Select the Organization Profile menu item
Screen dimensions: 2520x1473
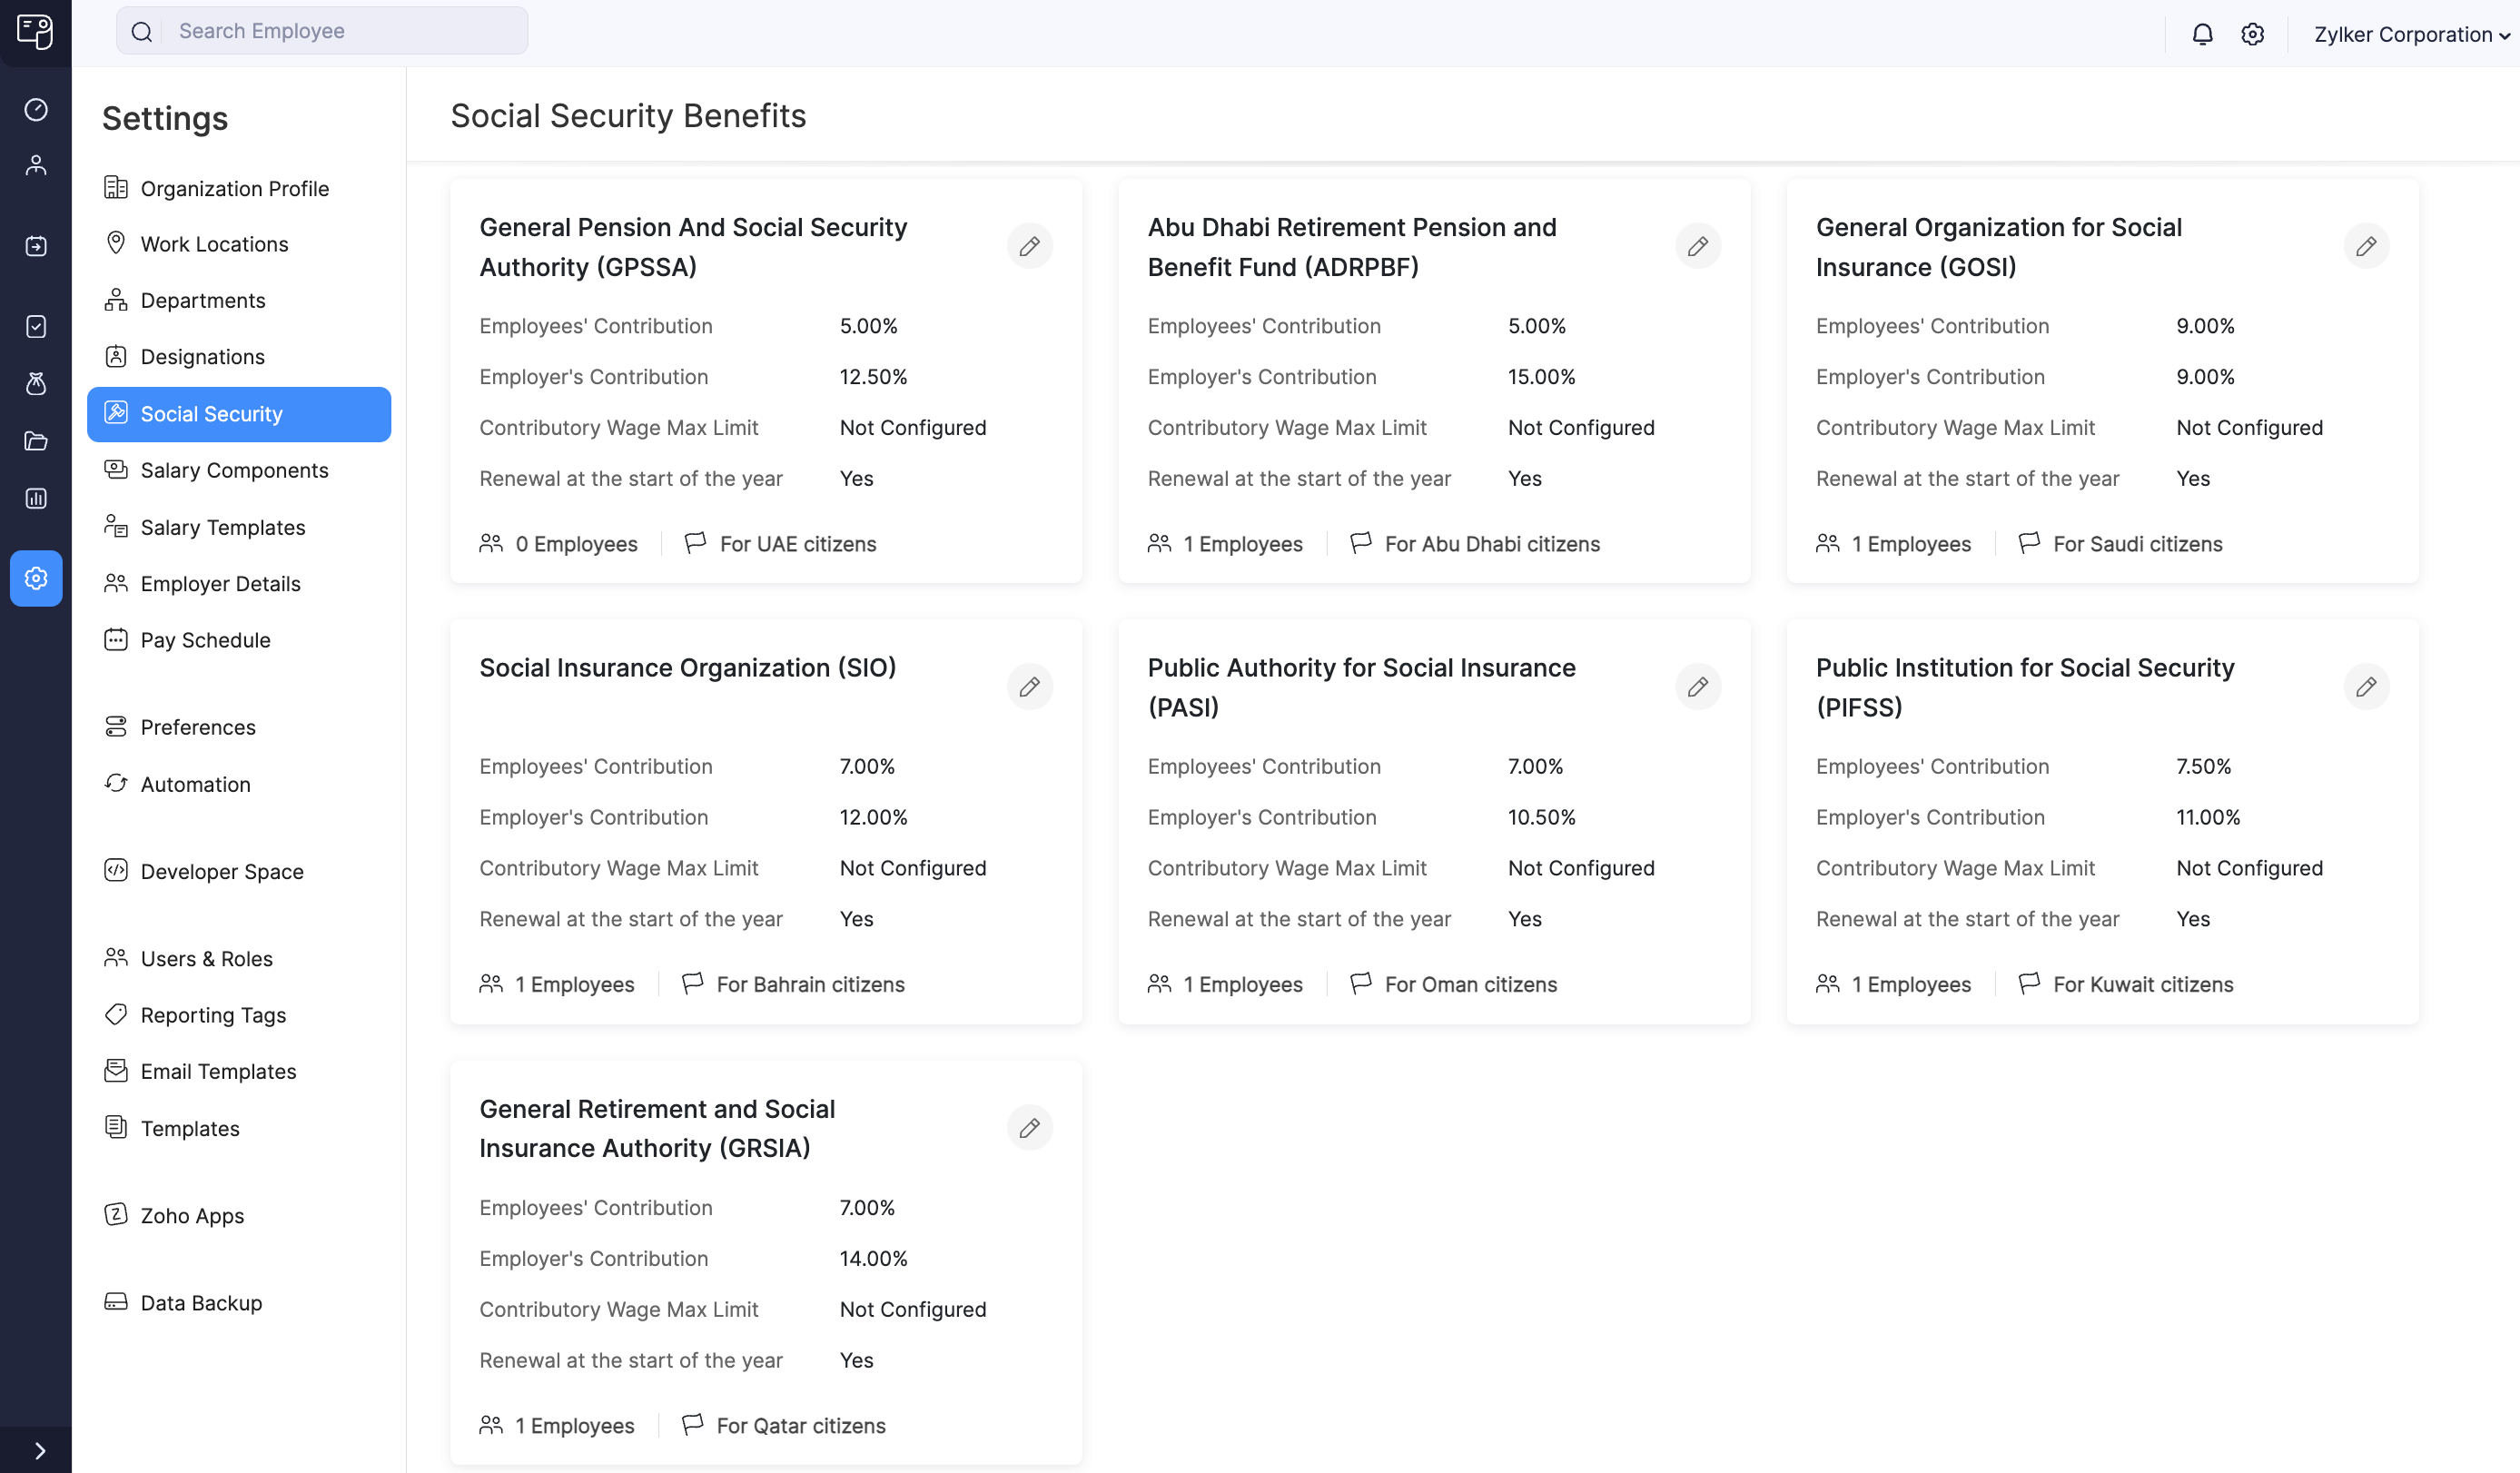pyautogui.click(x=233, y=186)
